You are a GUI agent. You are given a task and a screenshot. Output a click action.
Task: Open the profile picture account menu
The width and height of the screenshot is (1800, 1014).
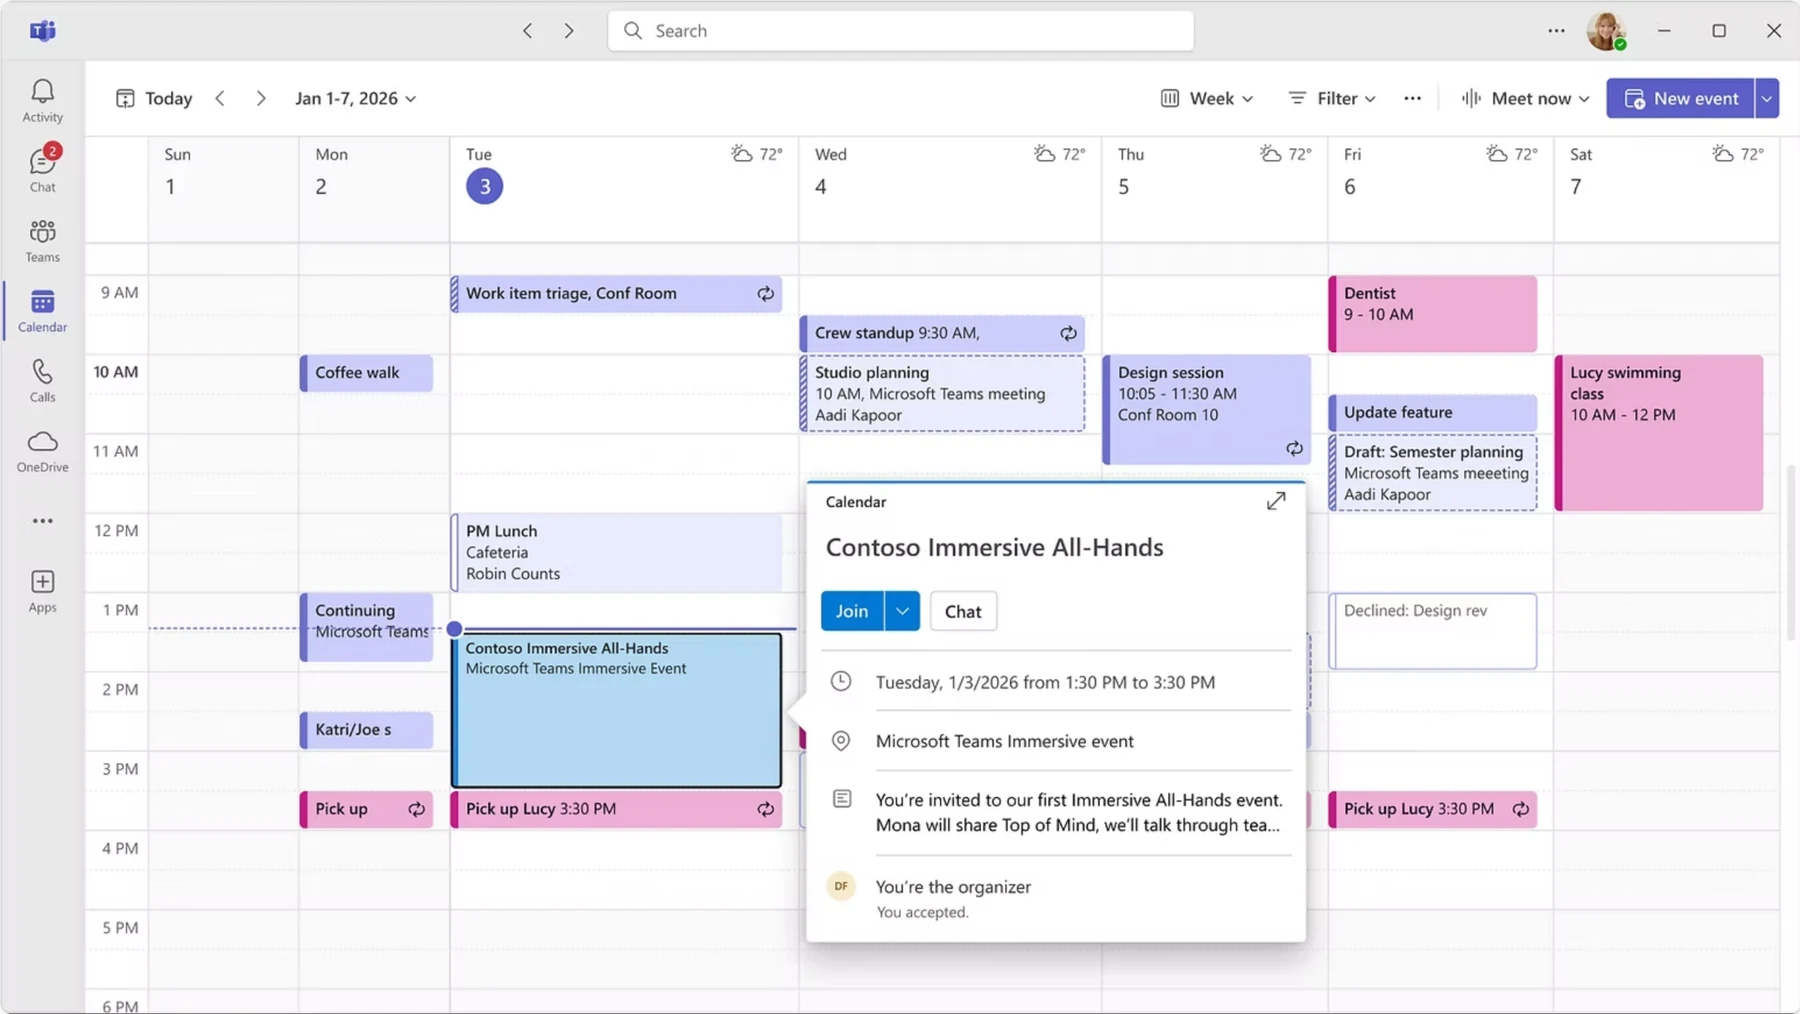click(1606, 31)
